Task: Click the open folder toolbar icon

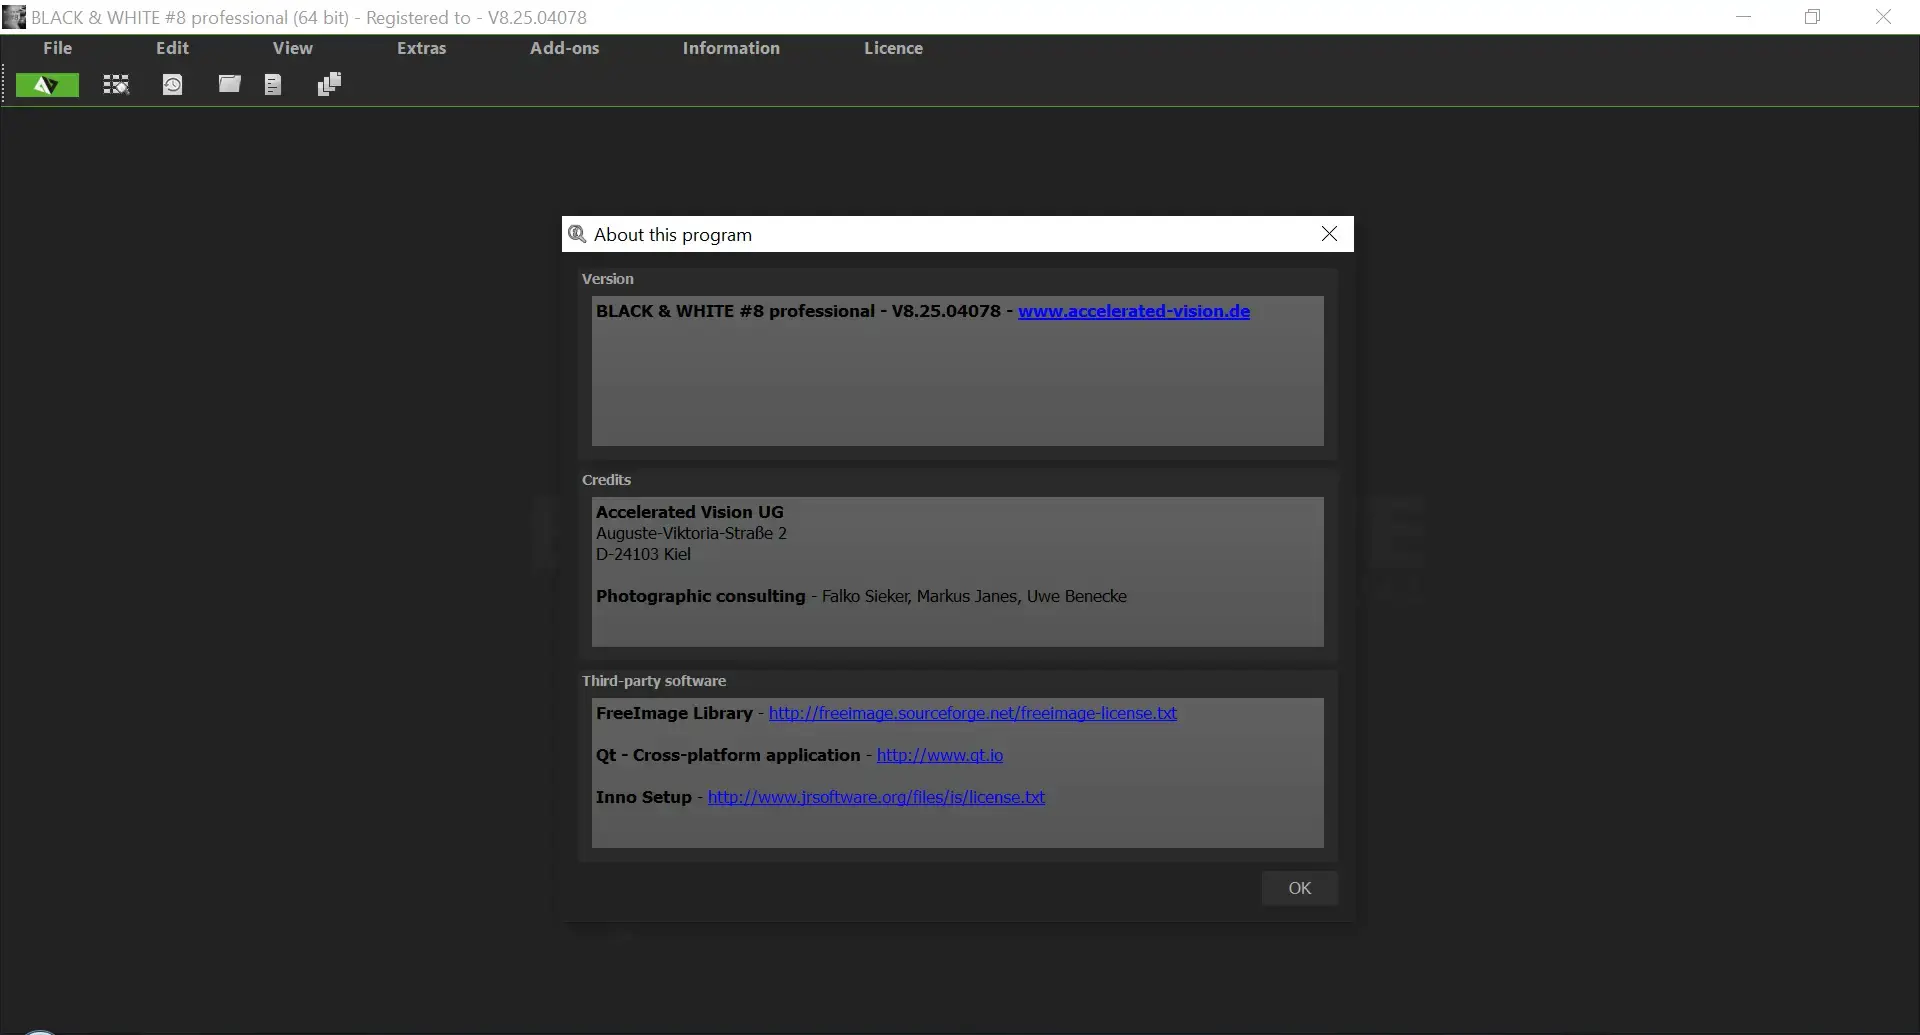Action: point(228,84)
